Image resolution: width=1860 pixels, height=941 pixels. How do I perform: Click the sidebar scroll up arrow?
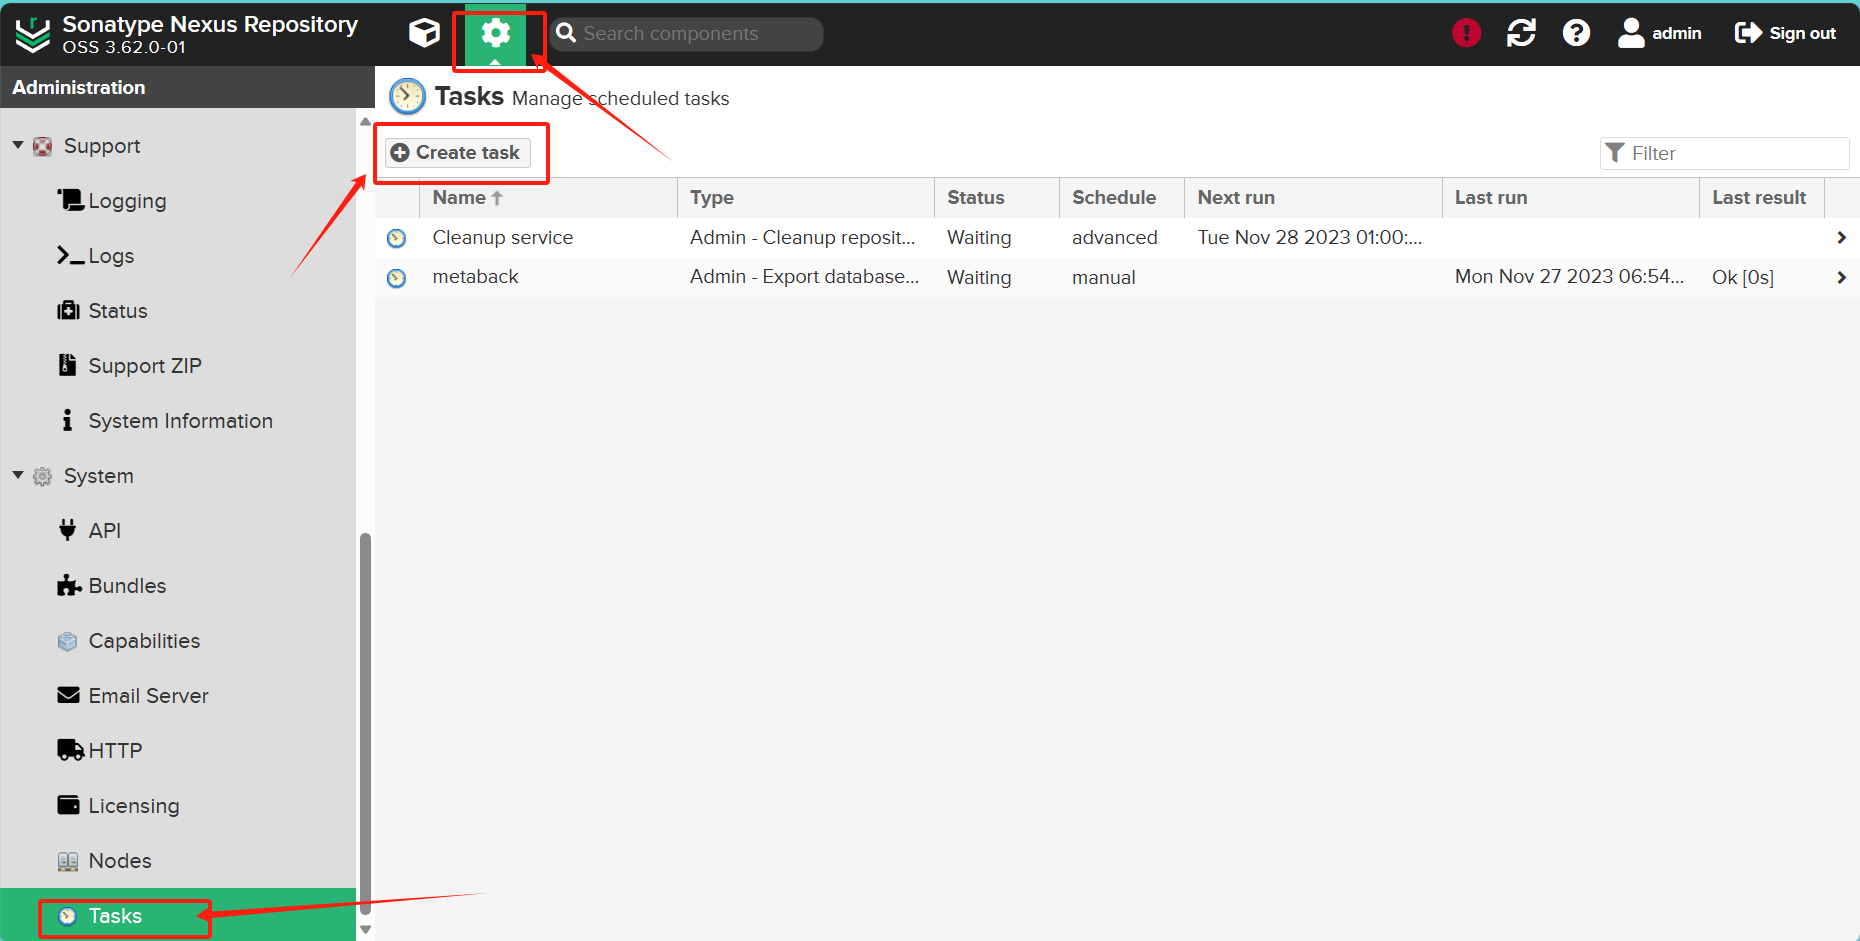pyautogui.click(x=365, y=121)
